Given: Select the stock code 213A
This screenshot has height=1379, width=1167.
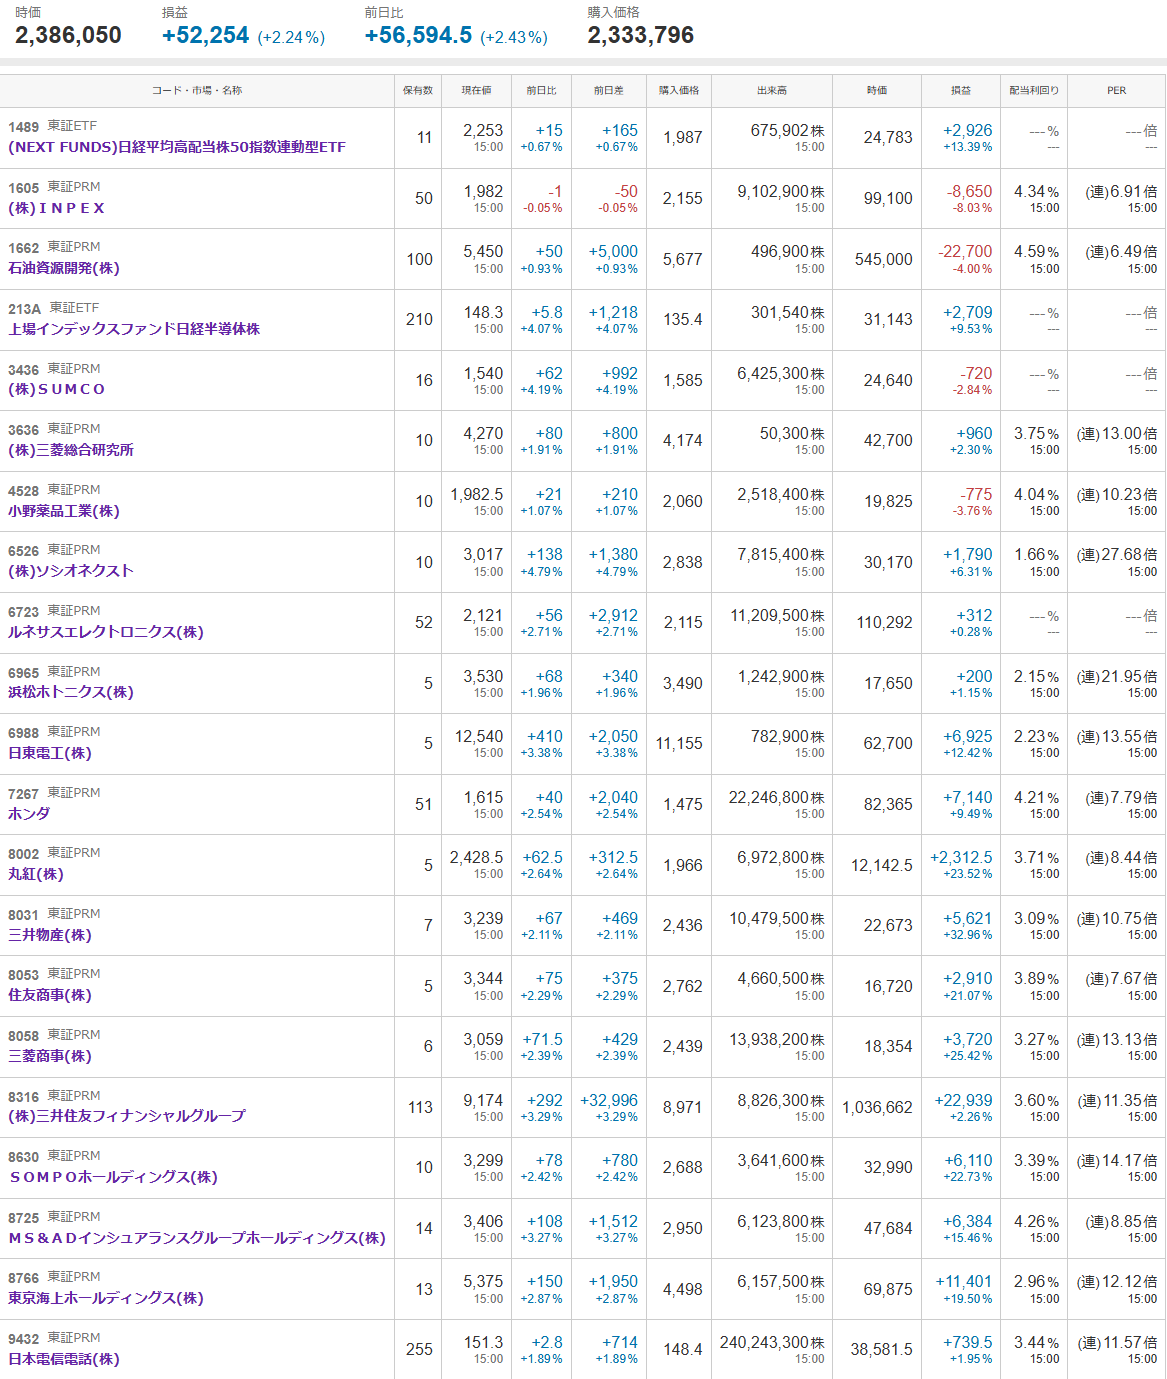Looking at the screenshot, I should tap(25, 309).
